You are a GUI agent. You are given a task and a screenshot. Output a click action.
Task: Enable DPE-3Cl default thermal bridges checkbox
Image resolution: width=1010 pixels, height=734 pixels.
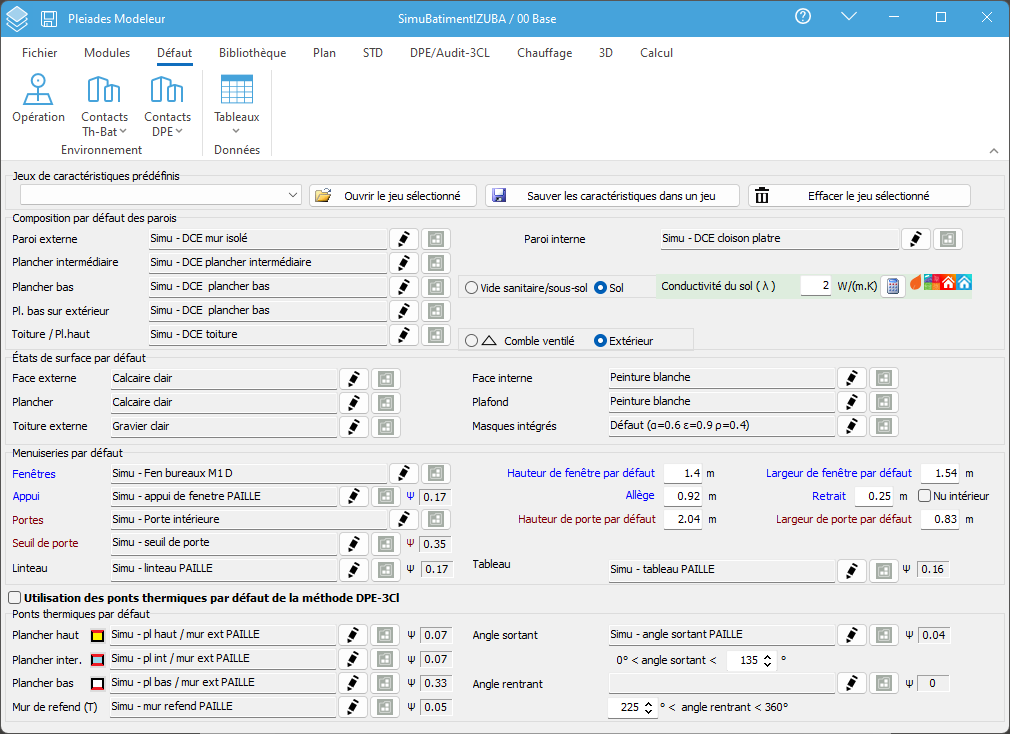14,598
